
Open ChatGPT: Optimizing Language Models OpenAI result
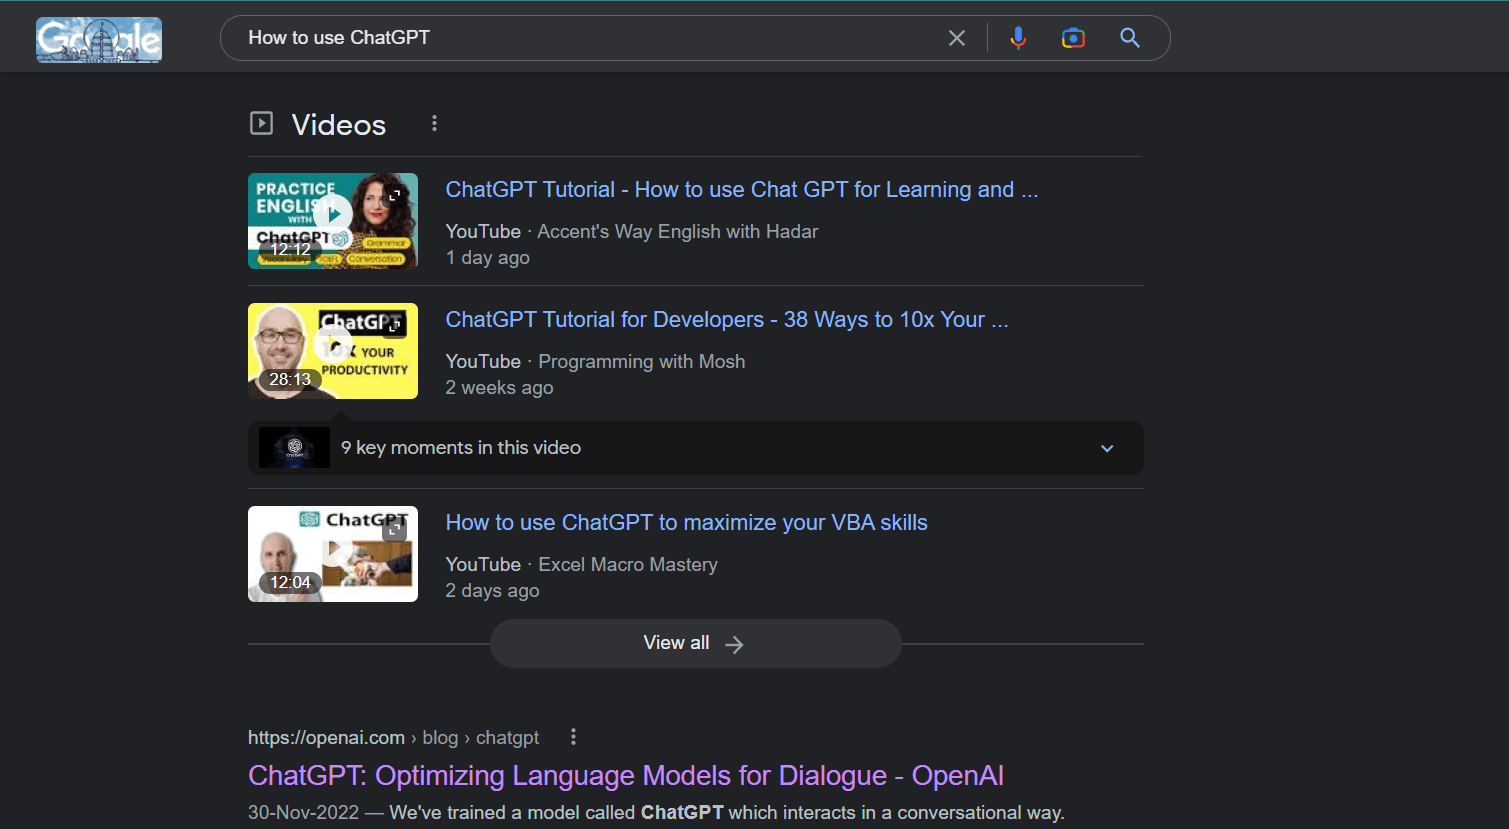[626, 776]
